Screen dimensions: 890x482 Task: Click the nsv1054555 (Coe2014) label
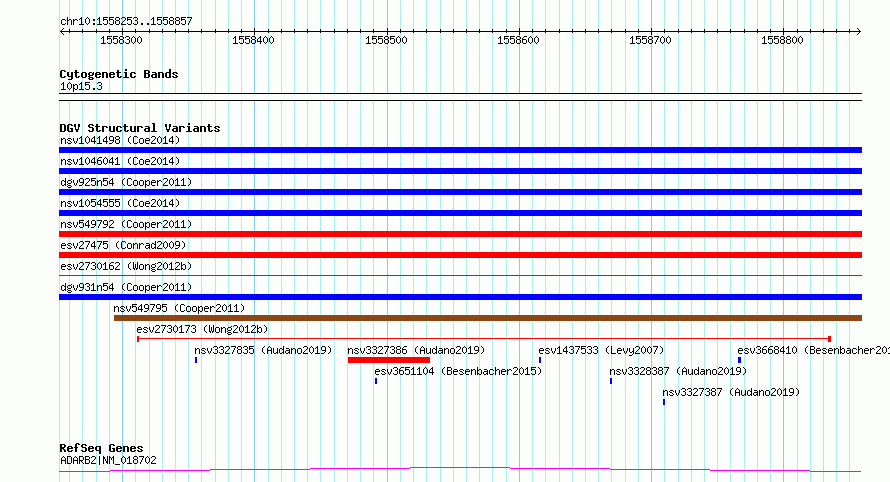click(x=120, y=203)
